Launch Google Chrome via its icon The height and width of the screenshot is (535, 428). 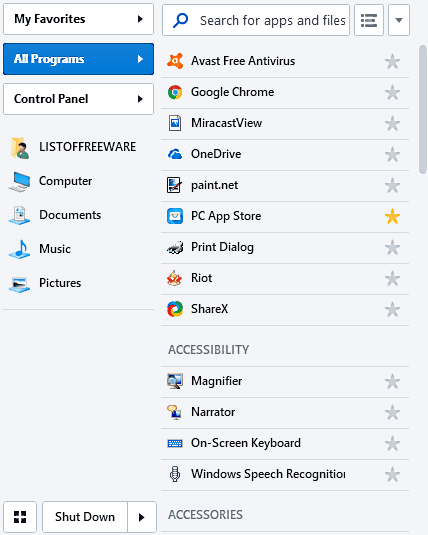[175, 92]
